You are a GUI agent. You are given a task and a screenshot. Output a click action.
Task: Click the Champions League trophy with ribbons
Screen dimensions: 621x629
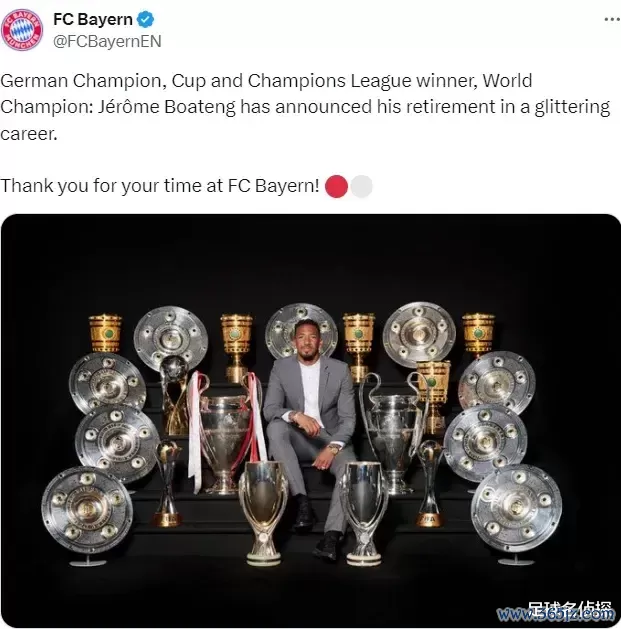(x=225, y=433)
